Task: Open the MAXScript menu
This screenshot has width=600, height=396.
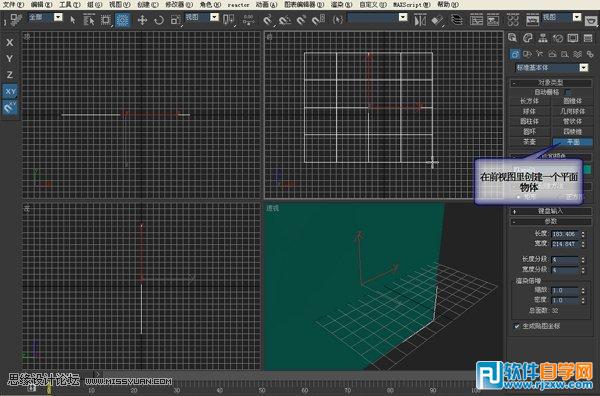Action: click(x=411, y=5)
